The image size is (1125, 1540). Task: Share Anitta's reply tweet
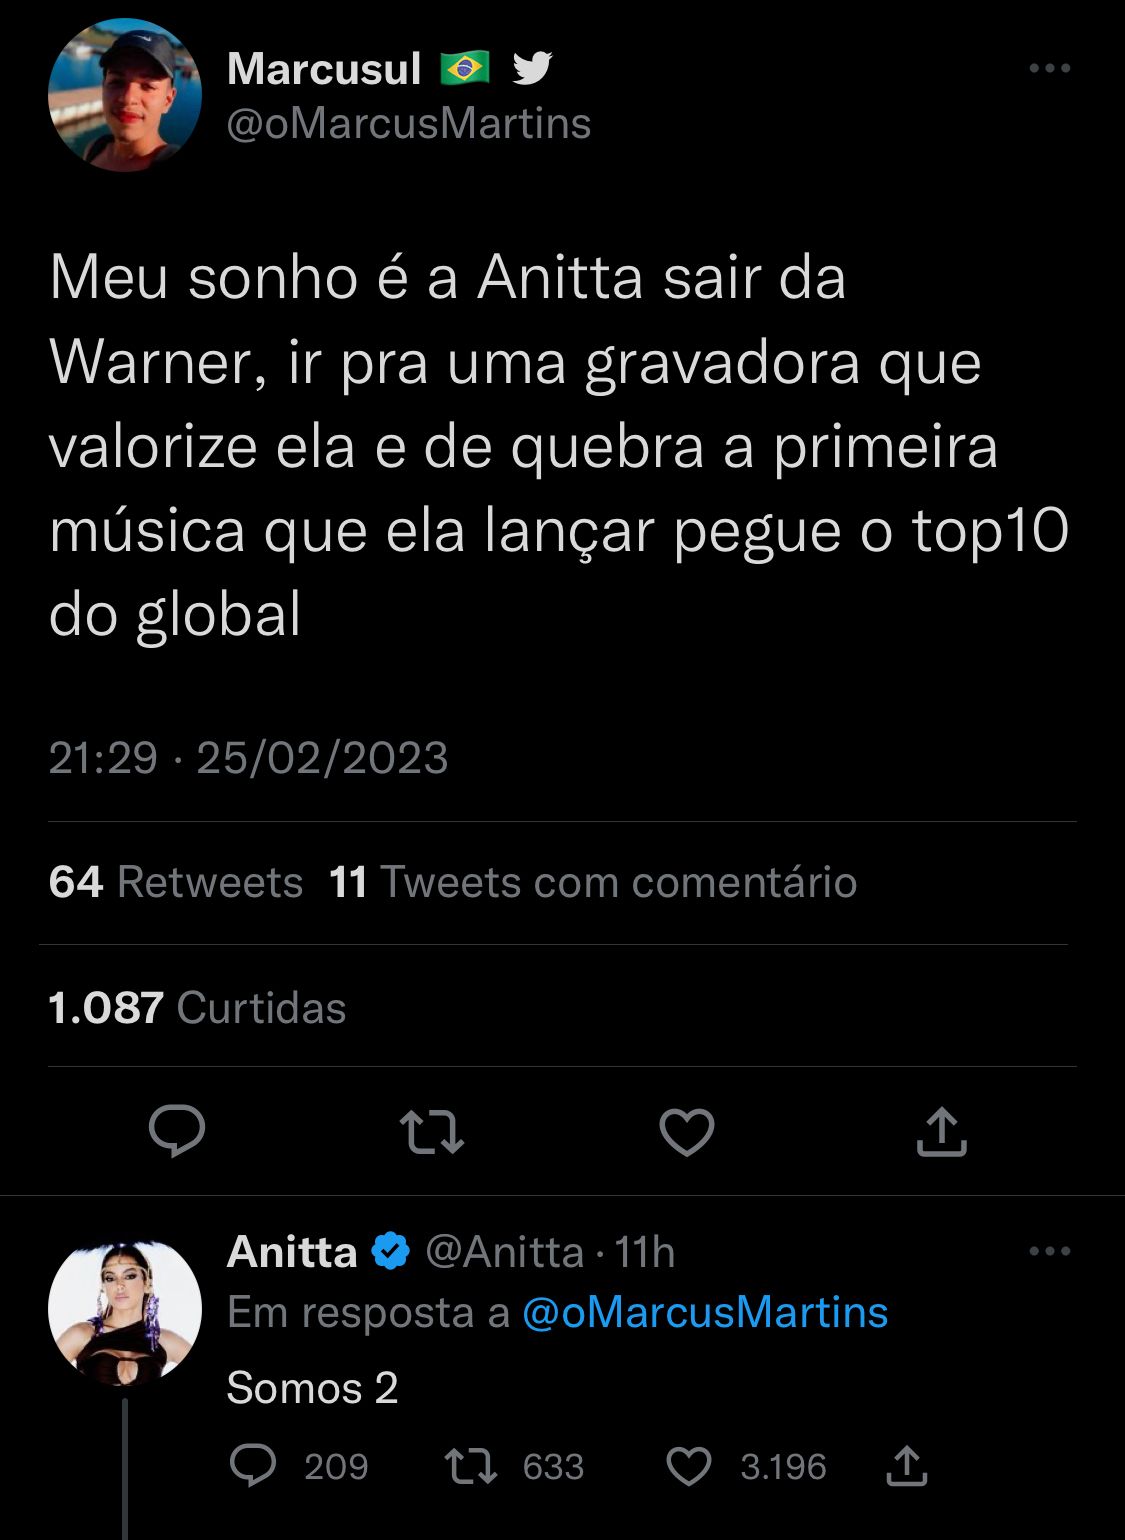(x=907, y=1465)
